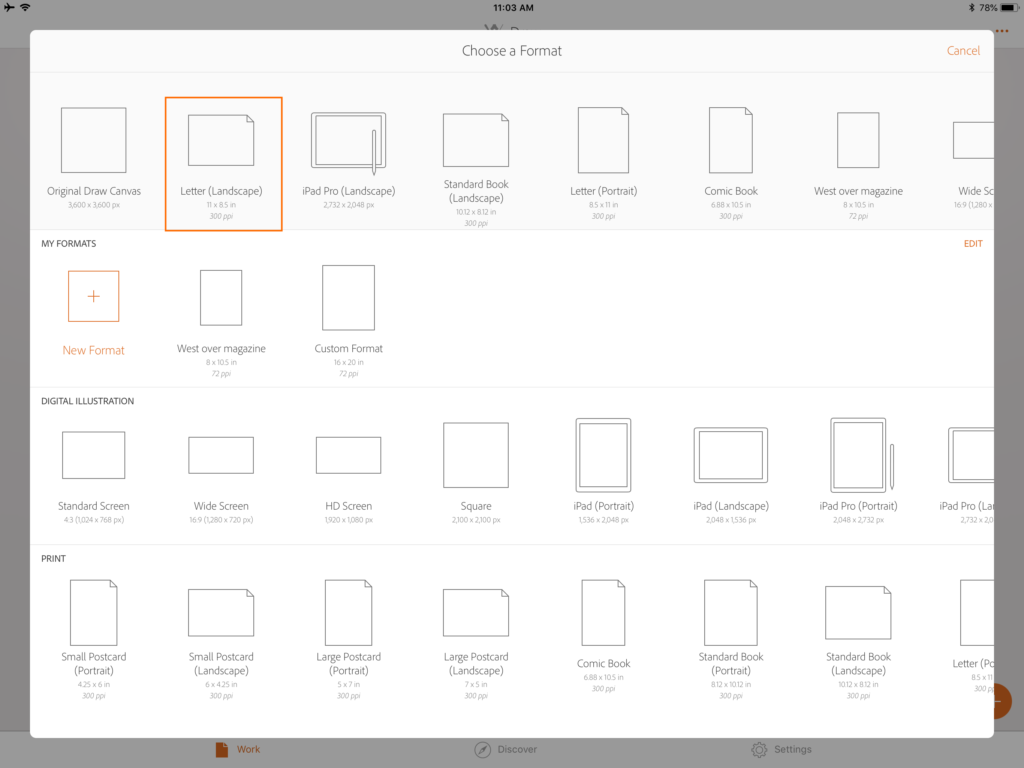This screenshot has width=1024, height=768.
Task: Tap EDIT next to My Formats
Action: click(972, 244)
